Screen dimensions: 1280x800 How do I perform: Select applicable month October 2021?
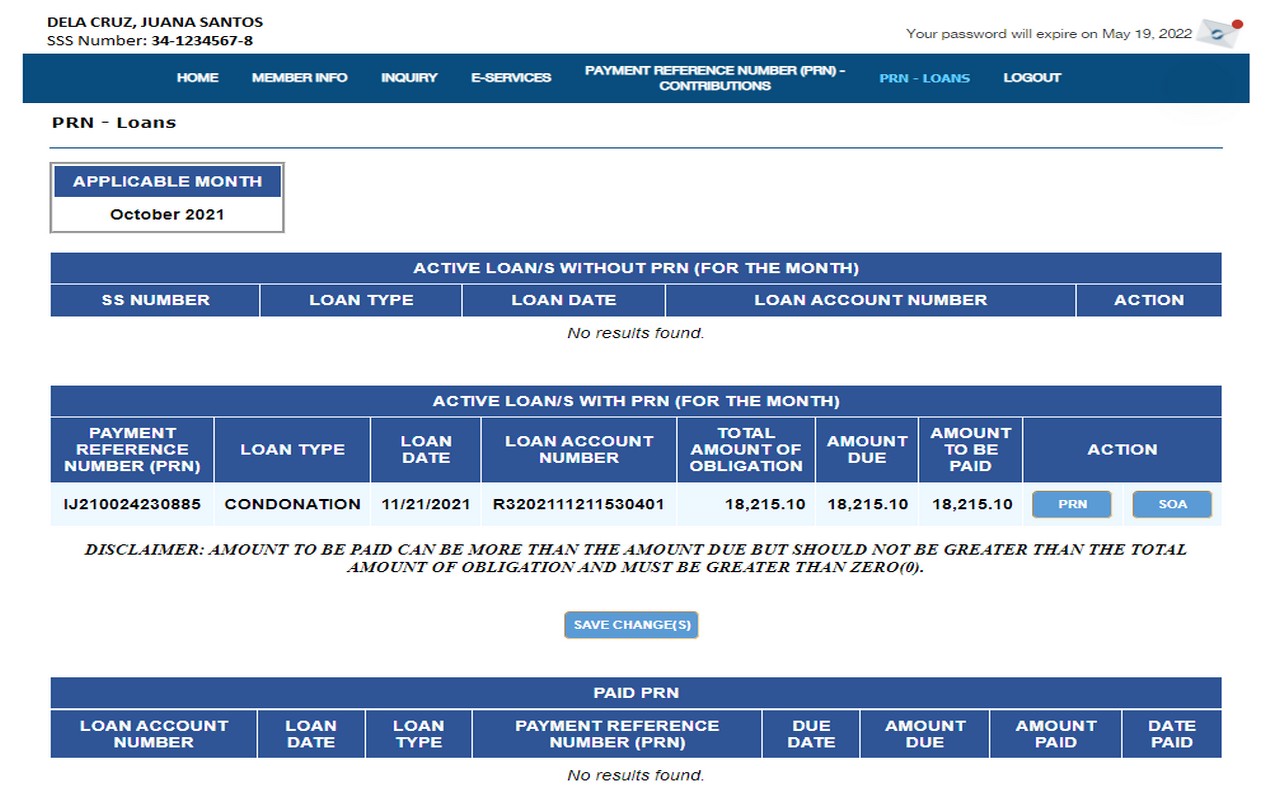[x=166, y=213]
